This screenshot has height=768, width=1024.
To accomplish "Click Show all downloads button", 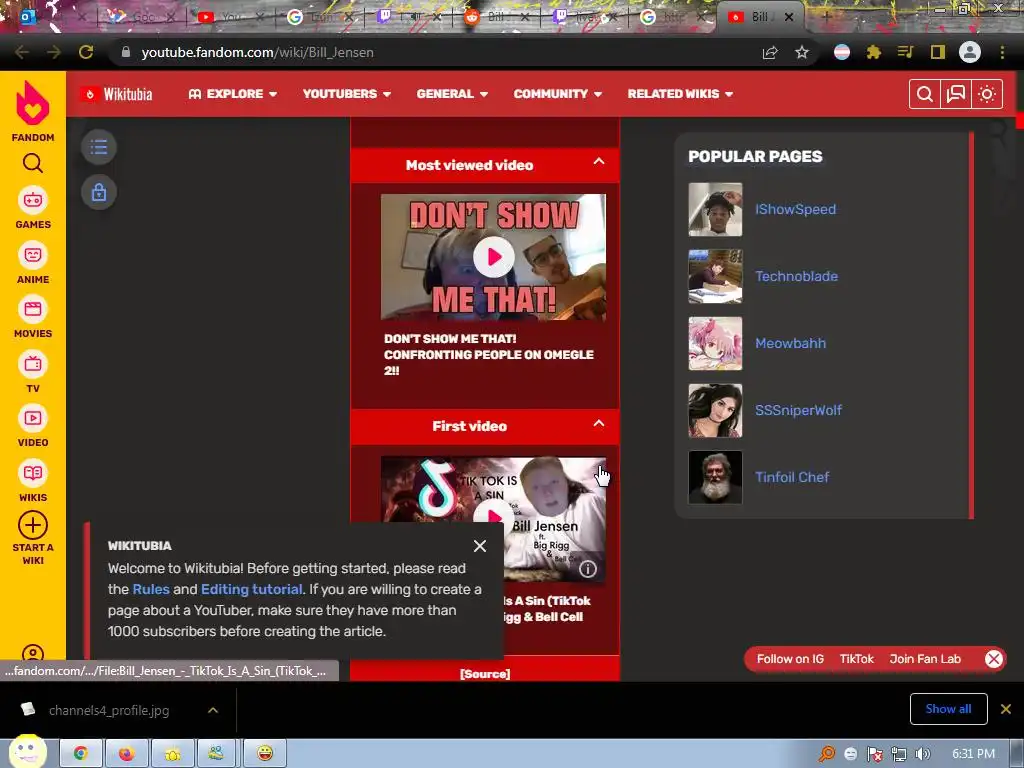I will [x=948, y=709].
